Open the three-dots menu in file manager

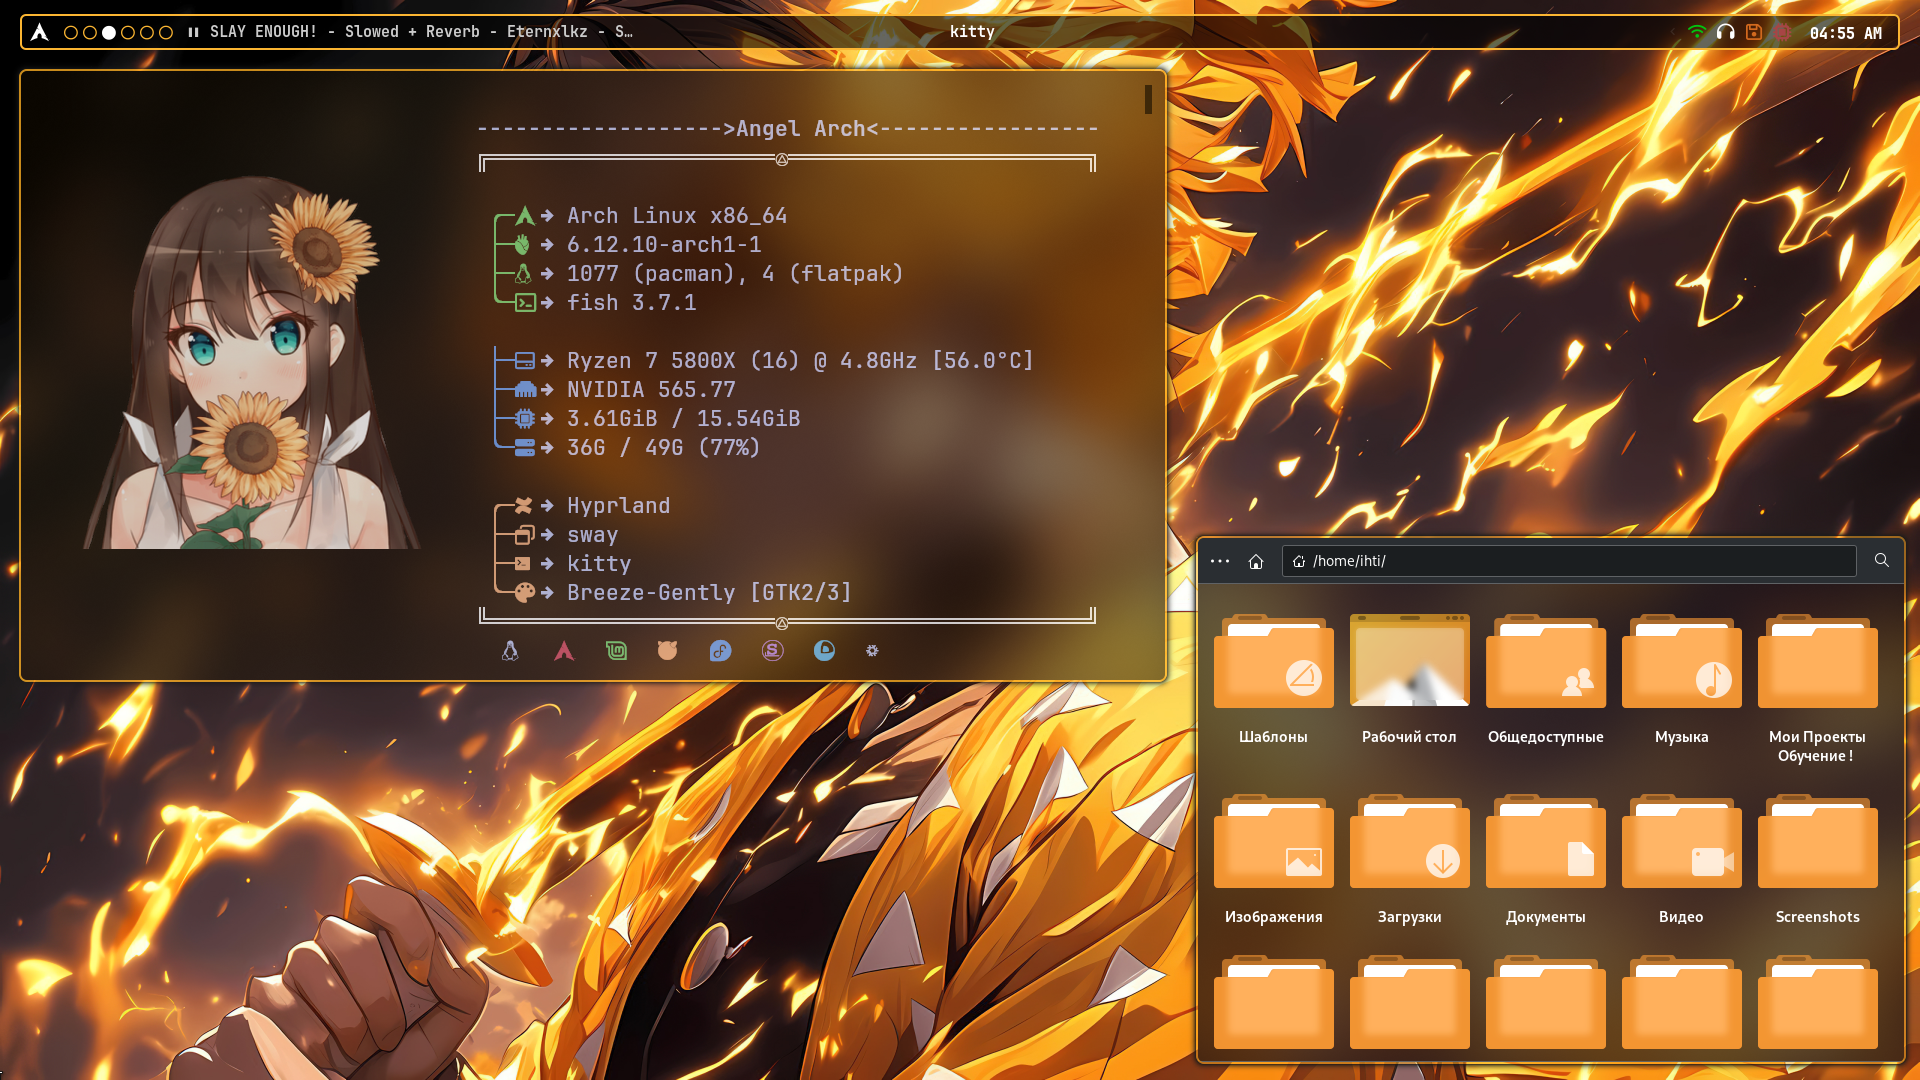click(1220, 561)
